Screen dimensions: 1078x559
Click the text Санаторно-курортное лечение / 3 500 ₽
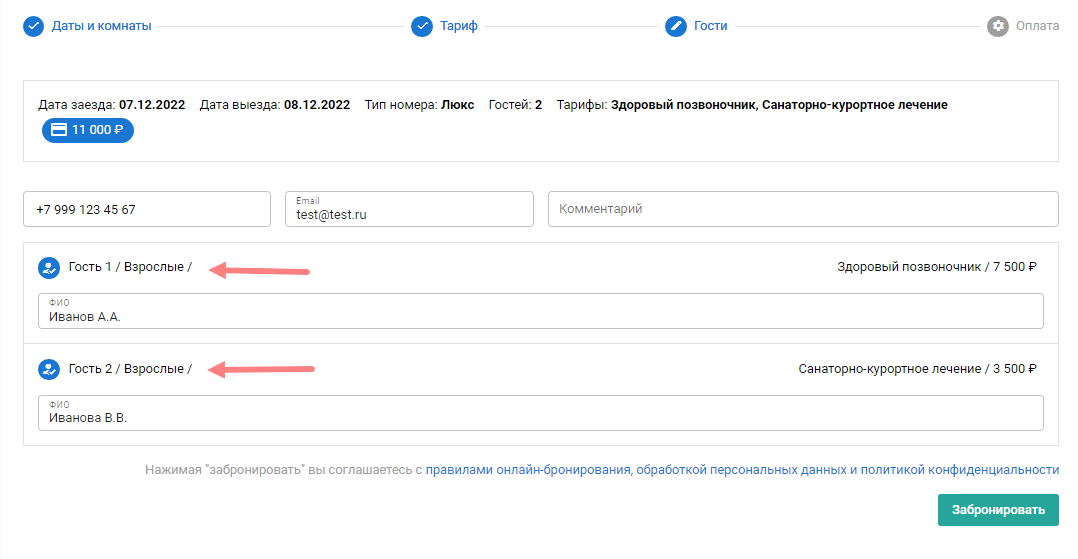point(917,369)
